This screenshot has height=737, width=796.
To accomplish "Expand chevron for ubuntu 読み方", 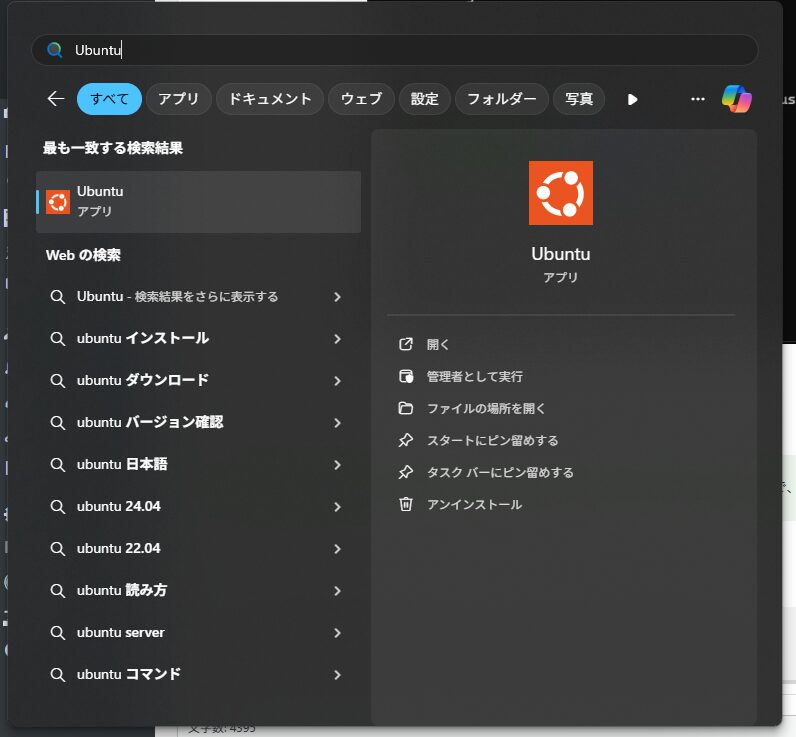I will tap(338, 591).
